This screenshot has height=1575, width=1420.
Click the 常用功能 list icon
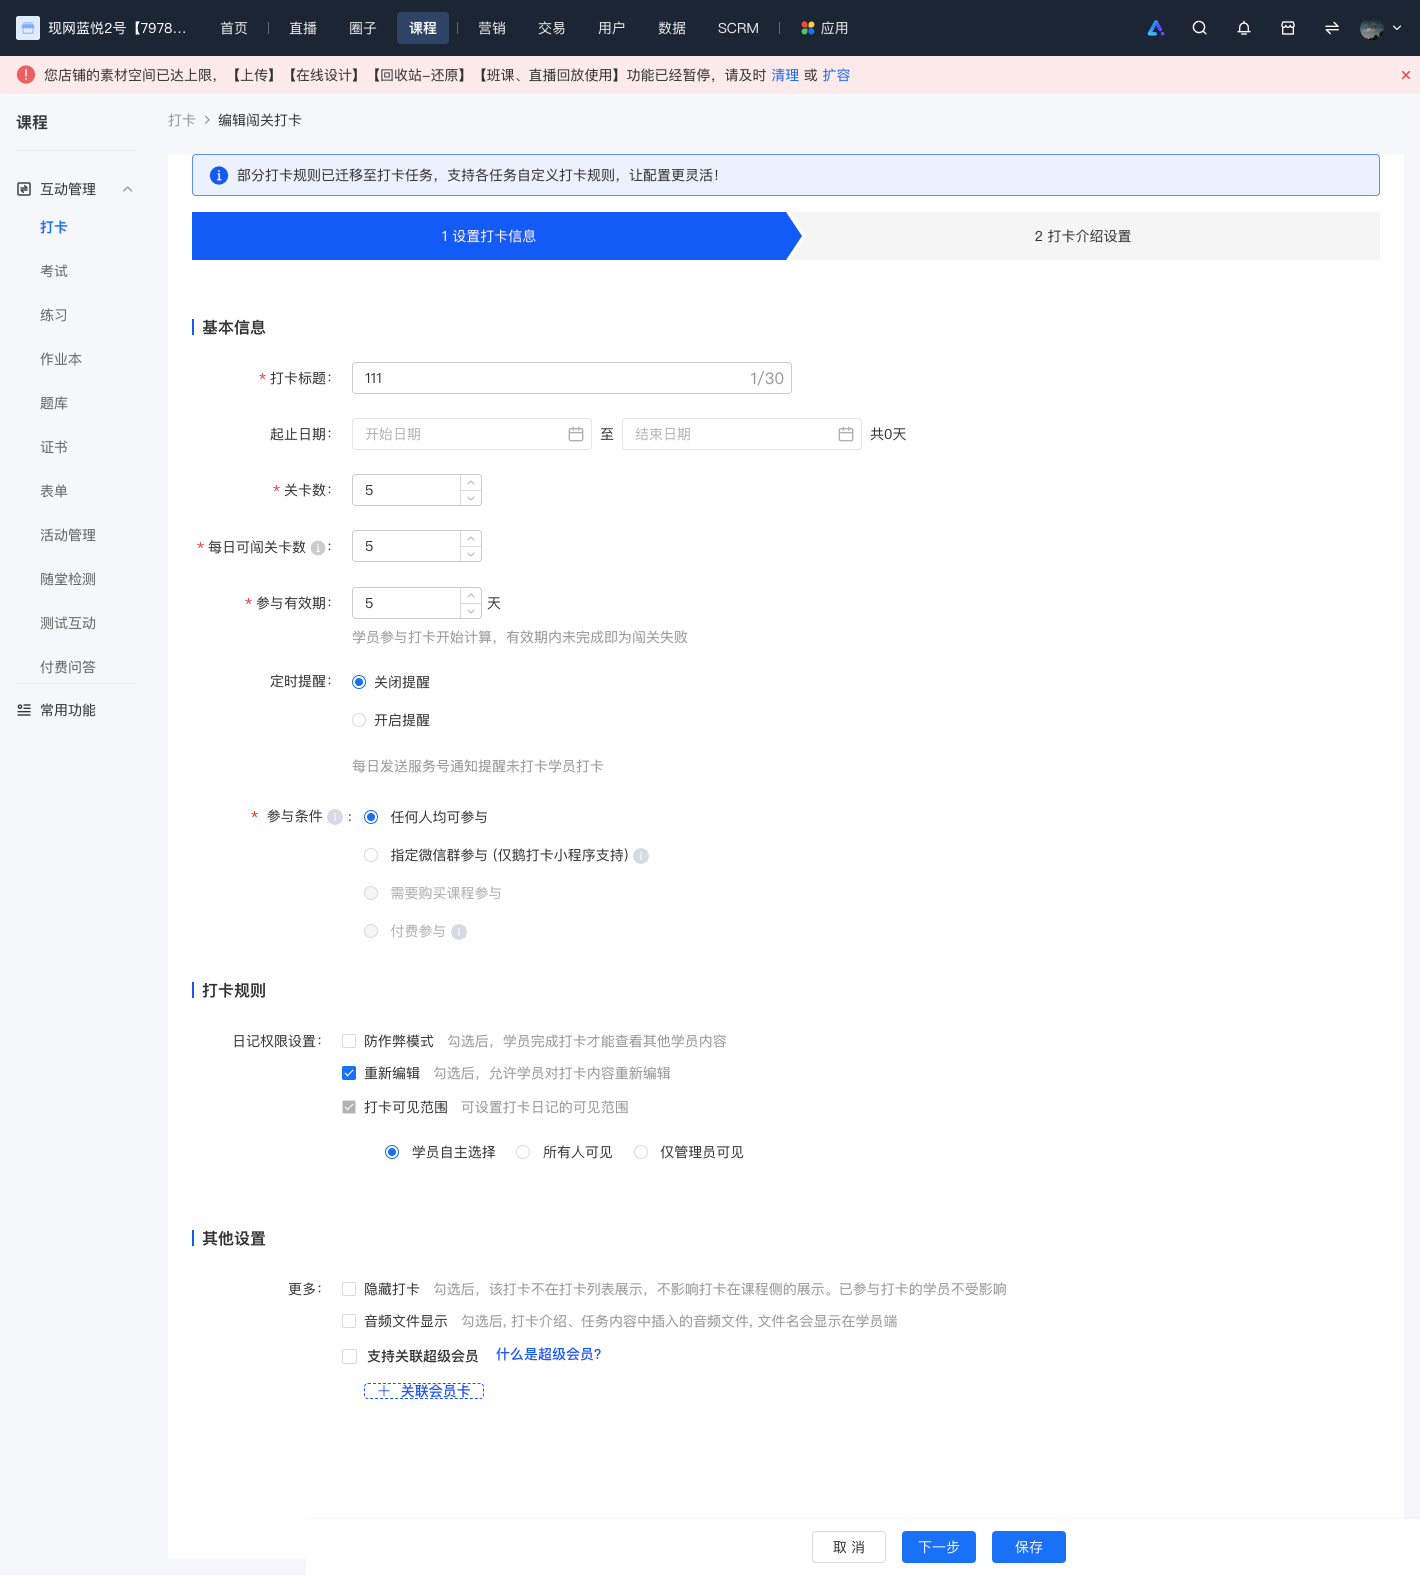(24, 710)
